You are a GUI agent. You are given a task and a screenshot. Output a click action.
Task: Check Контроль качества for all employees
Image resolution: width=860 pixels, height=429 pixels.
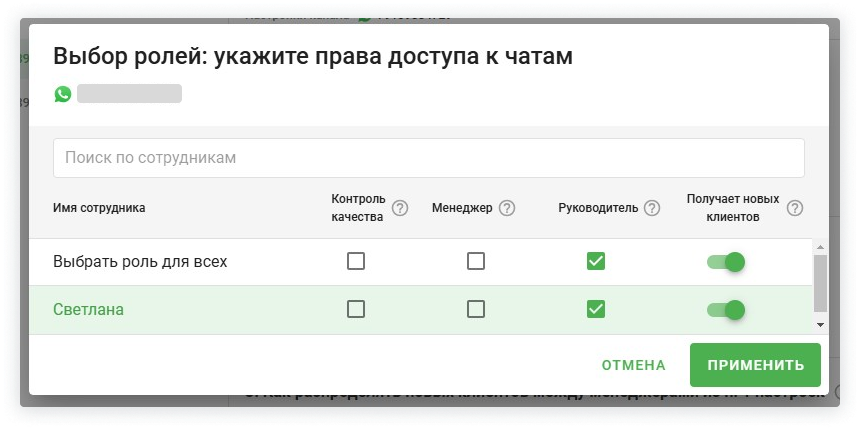tap(356, 262)
